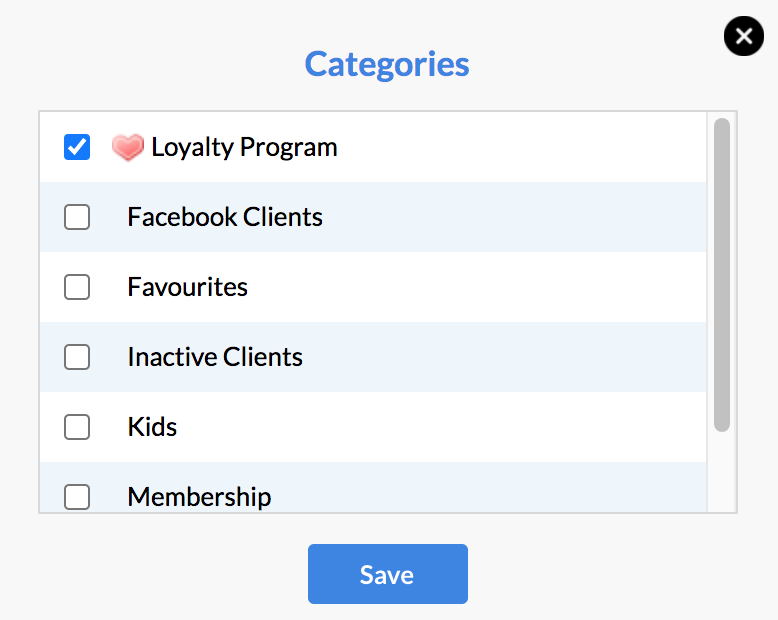Toggle the Kids checkbox on
Screen dimensions: 778x620
tap(77, 427)
